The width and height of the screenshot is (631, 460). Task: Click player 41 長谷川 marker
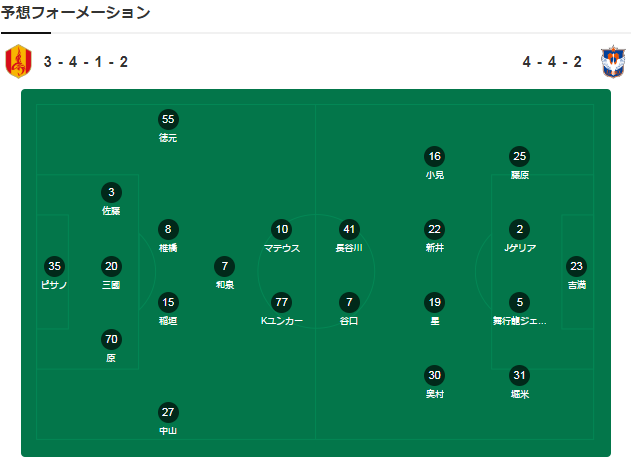click(x=349, y=229)
